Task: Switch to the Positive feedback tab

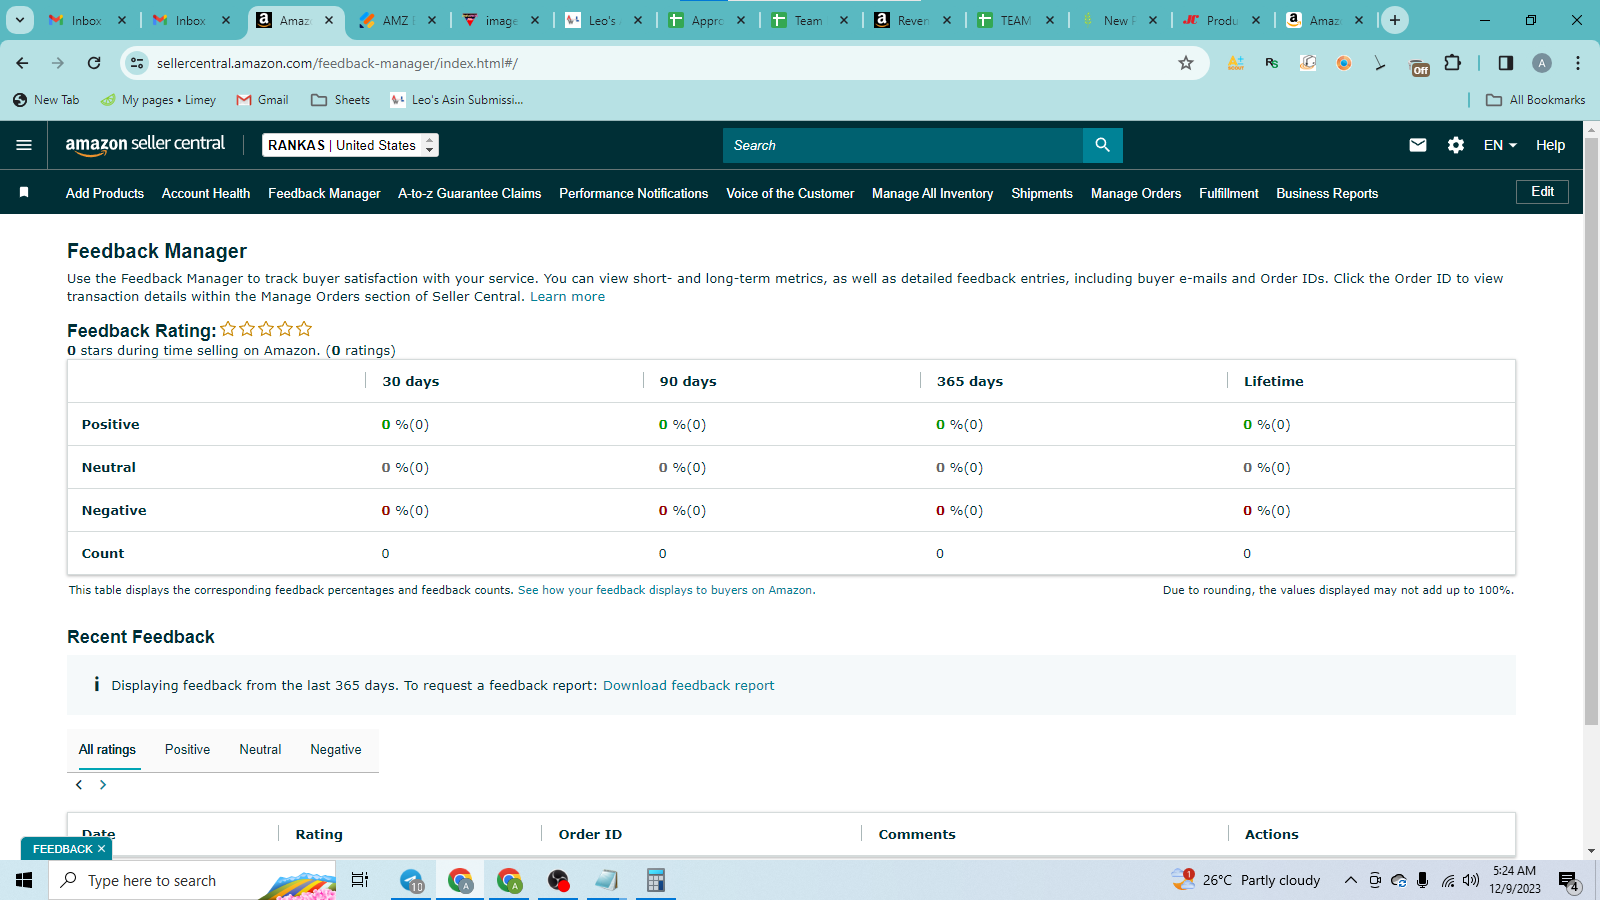Action: [187, 750]
